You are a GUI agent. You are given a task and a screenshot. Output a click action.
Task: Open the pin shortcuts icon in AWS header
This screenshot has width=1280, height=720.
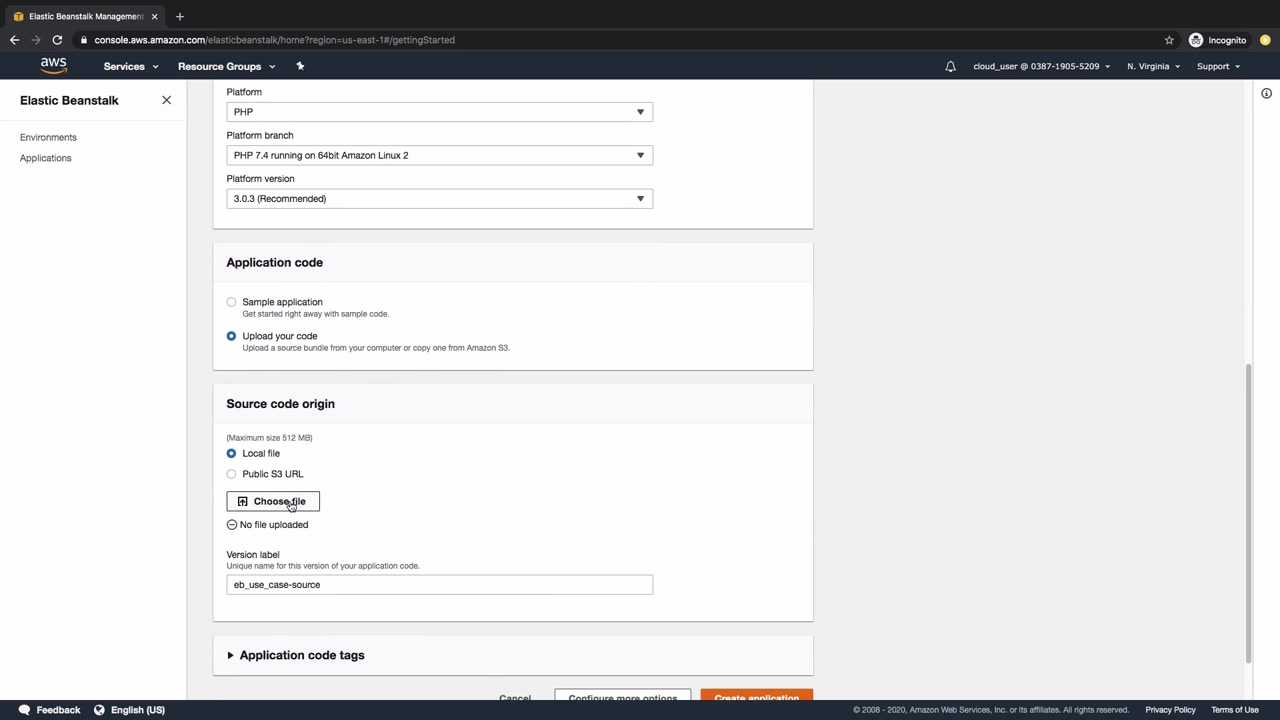[x=300, y=66]
